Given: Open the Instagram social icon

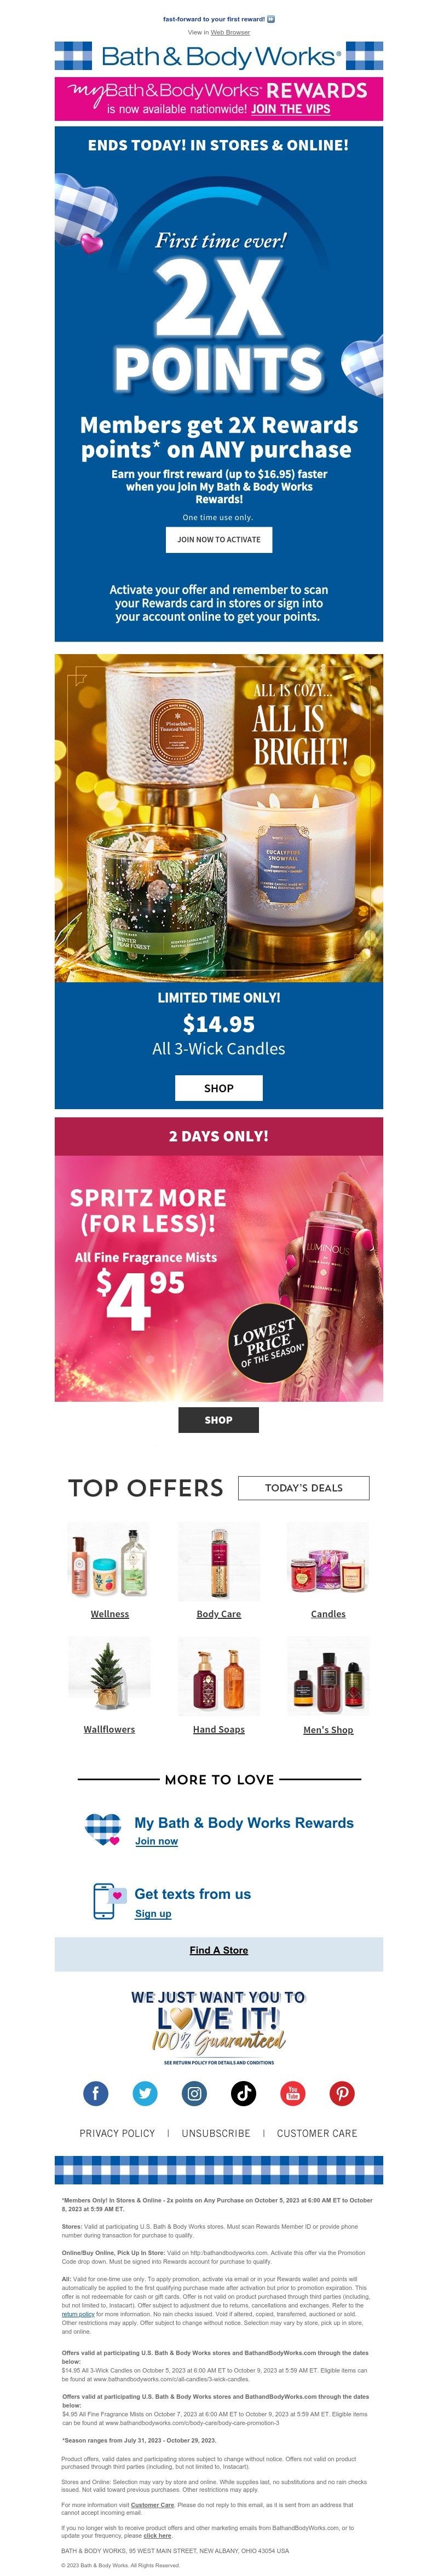Looking at the screenshot, I should click(194, 2093).
